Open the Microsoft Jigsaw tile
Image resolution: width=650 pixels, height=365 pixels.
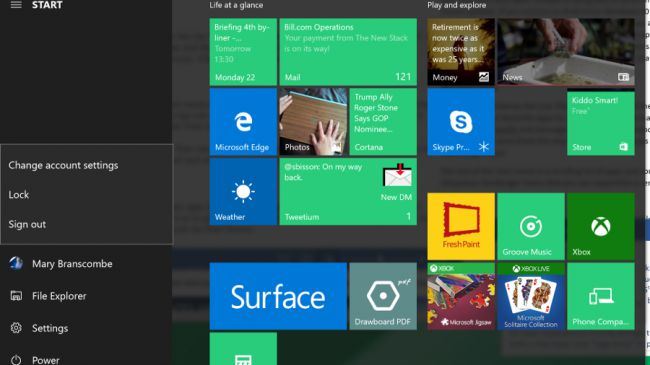click(x=461, y=296)
